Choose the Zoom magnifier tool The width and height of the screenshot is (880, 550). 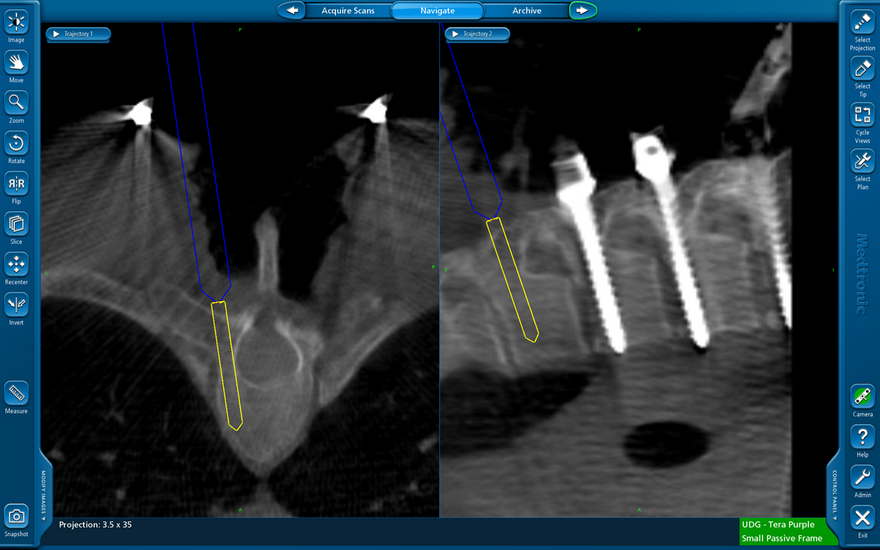[x=16, y=103]
